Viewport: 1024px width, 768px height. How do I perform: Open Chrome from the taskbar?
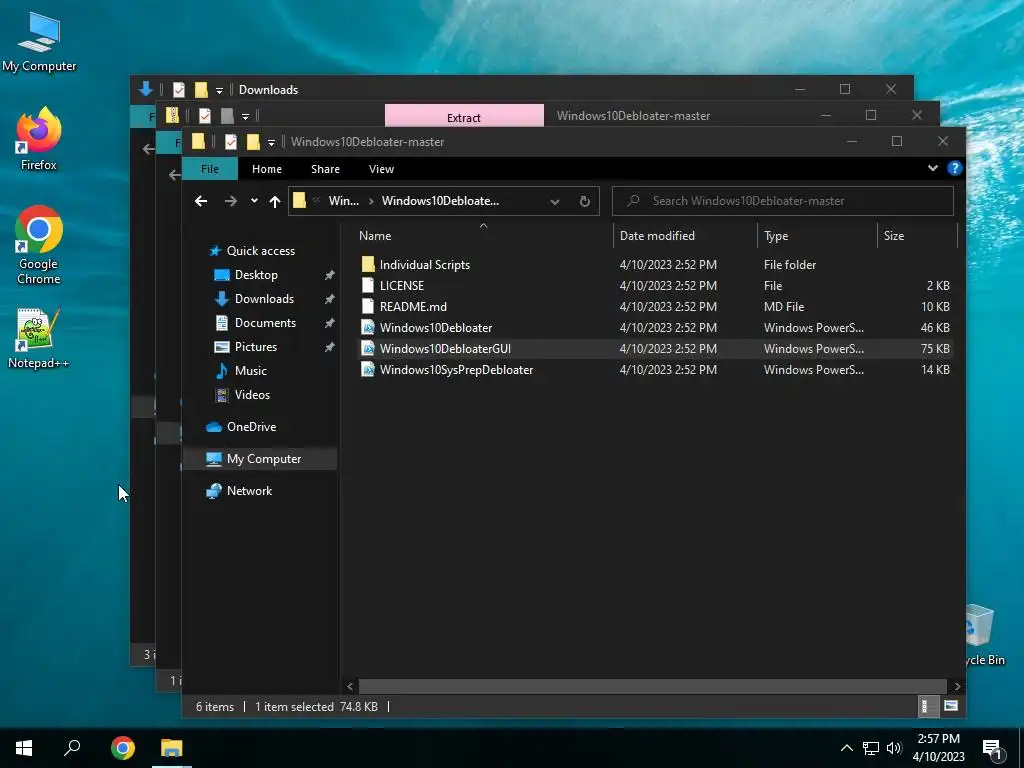click(123, 748)
